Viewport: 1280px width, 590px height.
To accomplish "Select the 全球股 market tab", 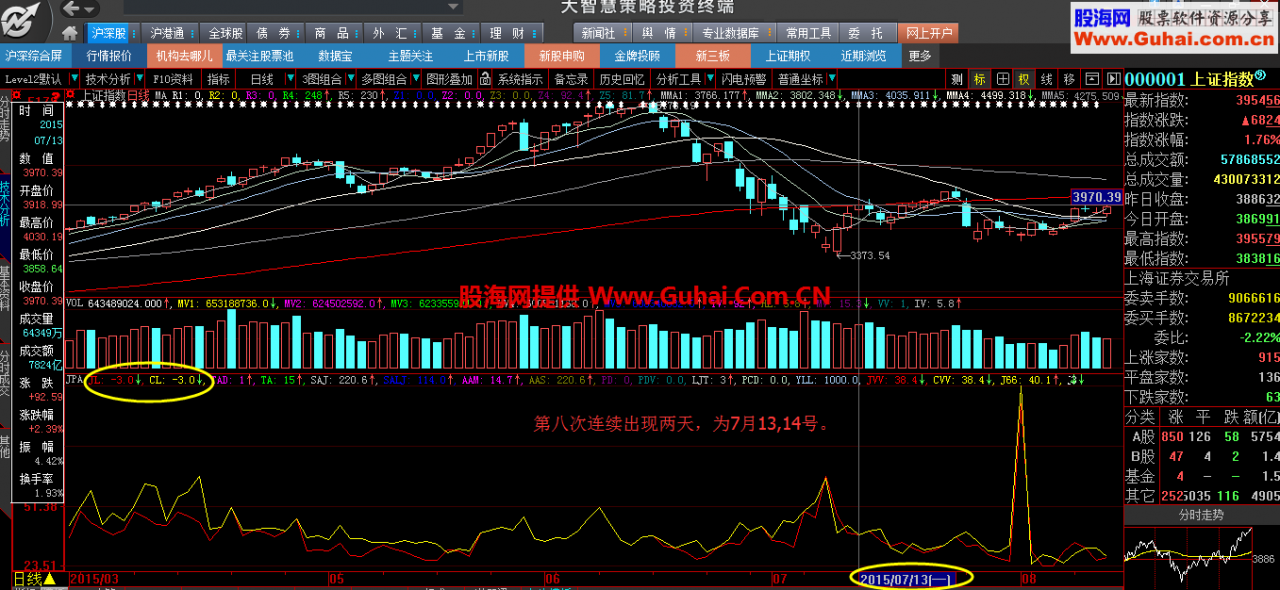I will [225, 33].
